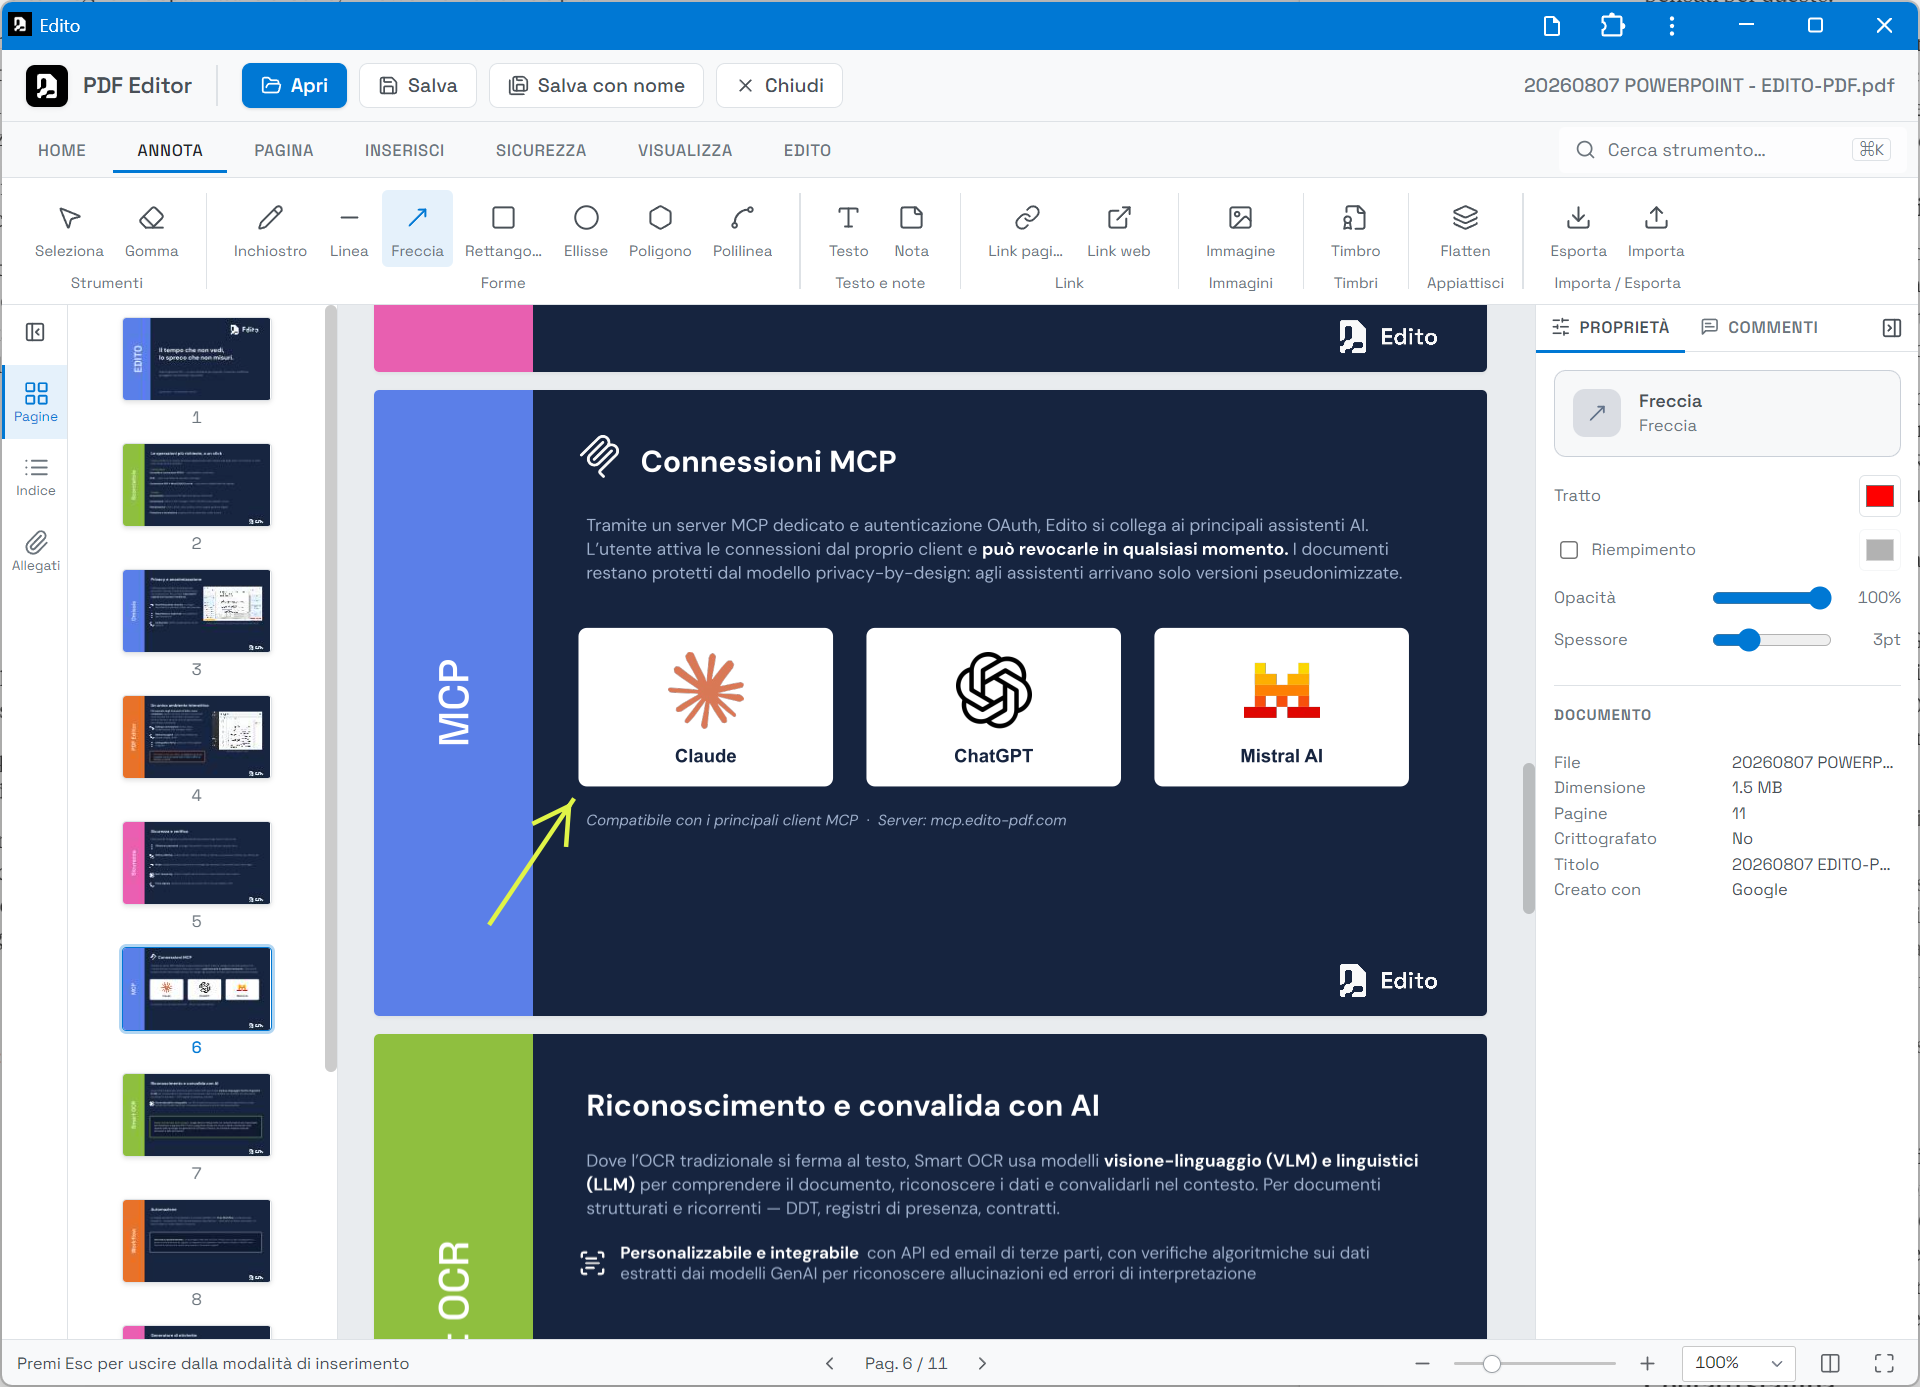Screen dimensions: 1920x1387
Task: Select the Gomma eraser tool
Action: pyautogui.click(x=151, y=230)
